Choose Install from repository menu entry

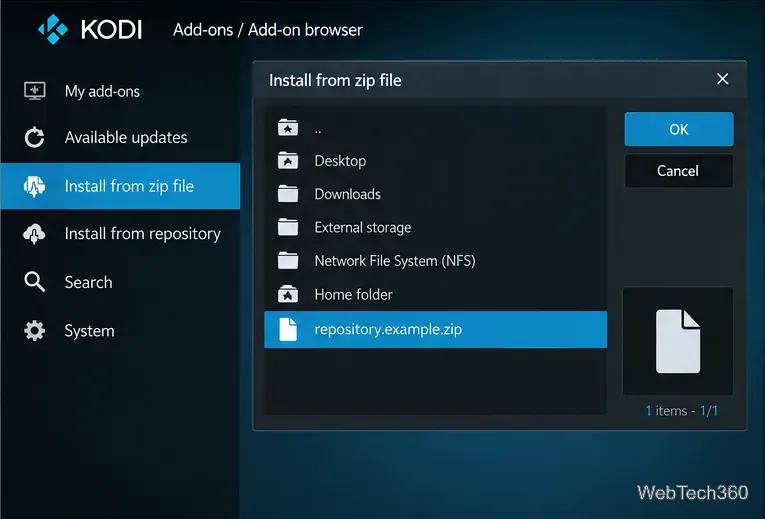pyautogui.click(x=120, y=234)
